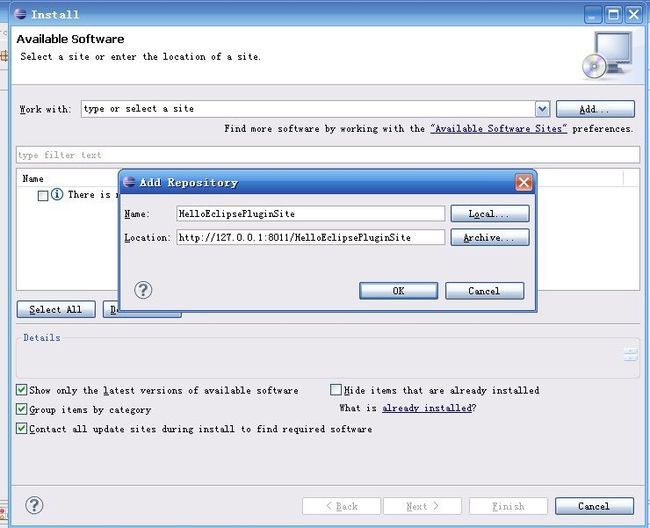The width and height of the screenshot is (650, 528).
Task: Click the help icon in Install dialog footer
Action: pyautogui.click(x=34, y=505)
